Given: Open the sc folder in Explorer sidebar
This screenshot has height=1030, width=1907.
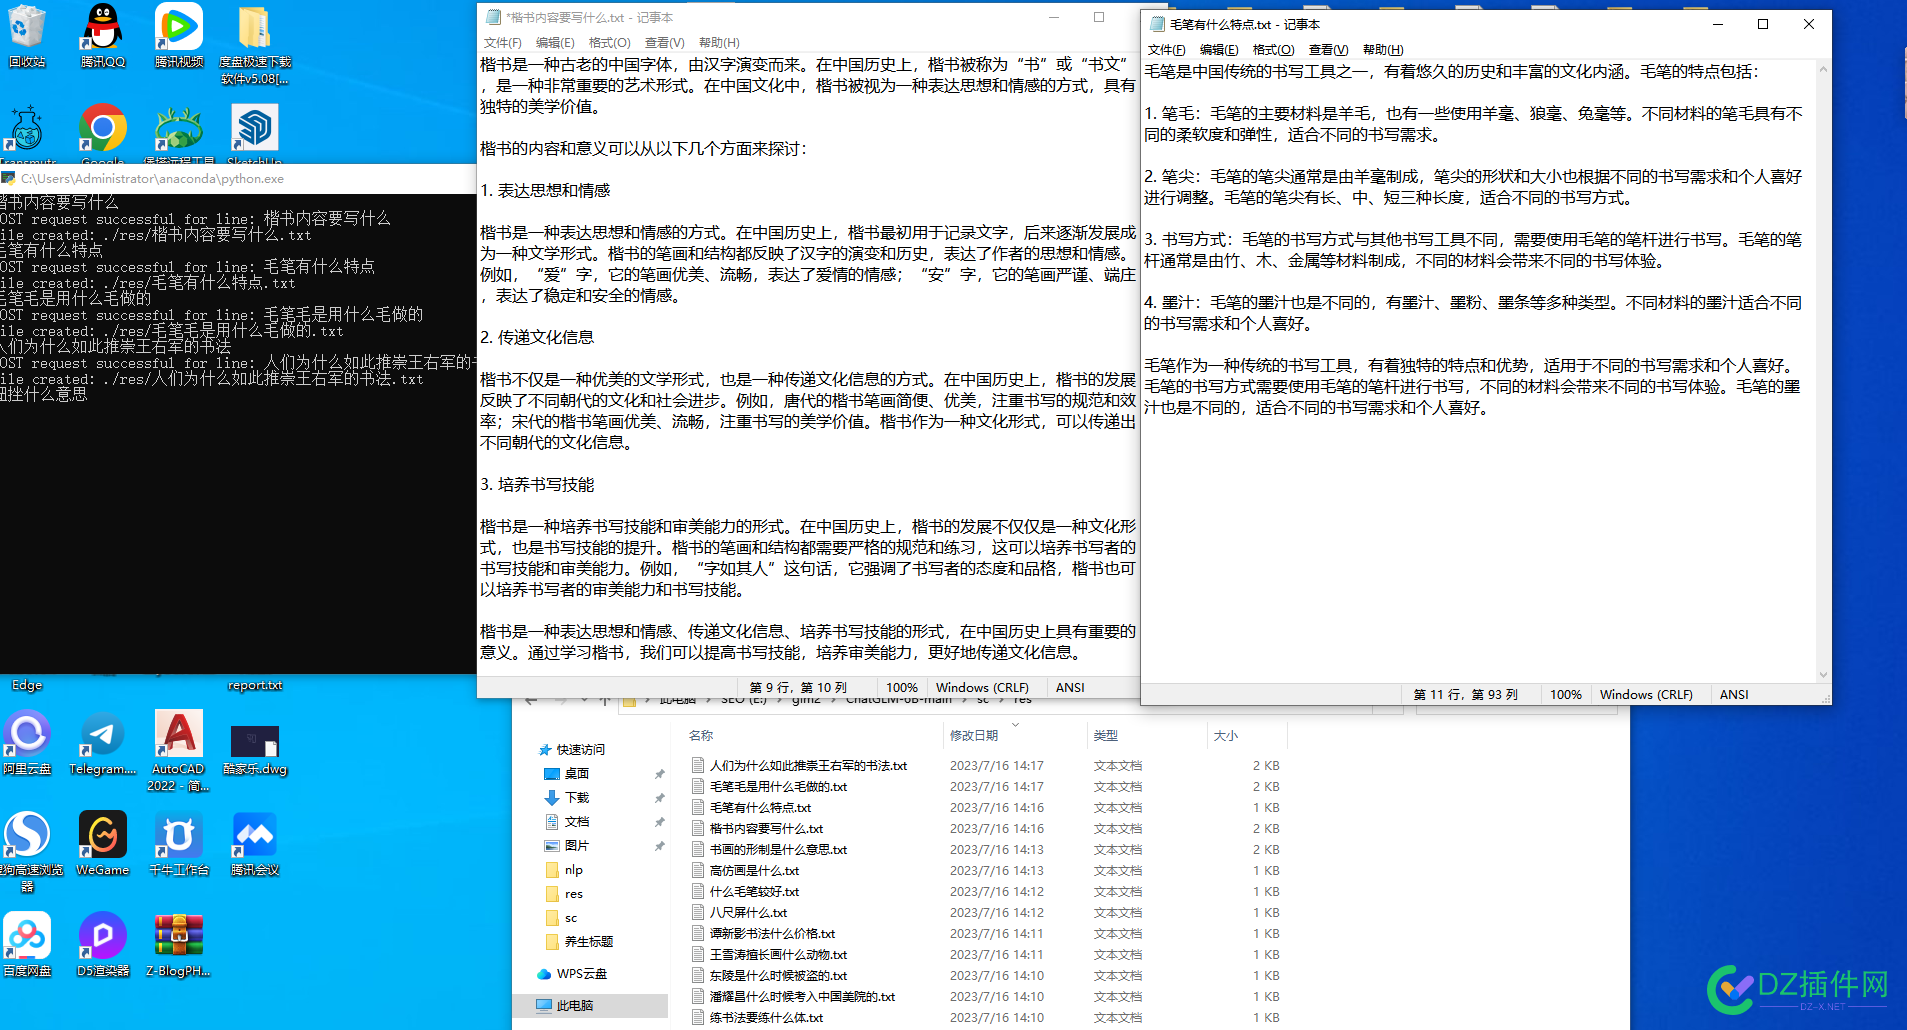Looking at the screenshot, I should (x=562, y=917).
